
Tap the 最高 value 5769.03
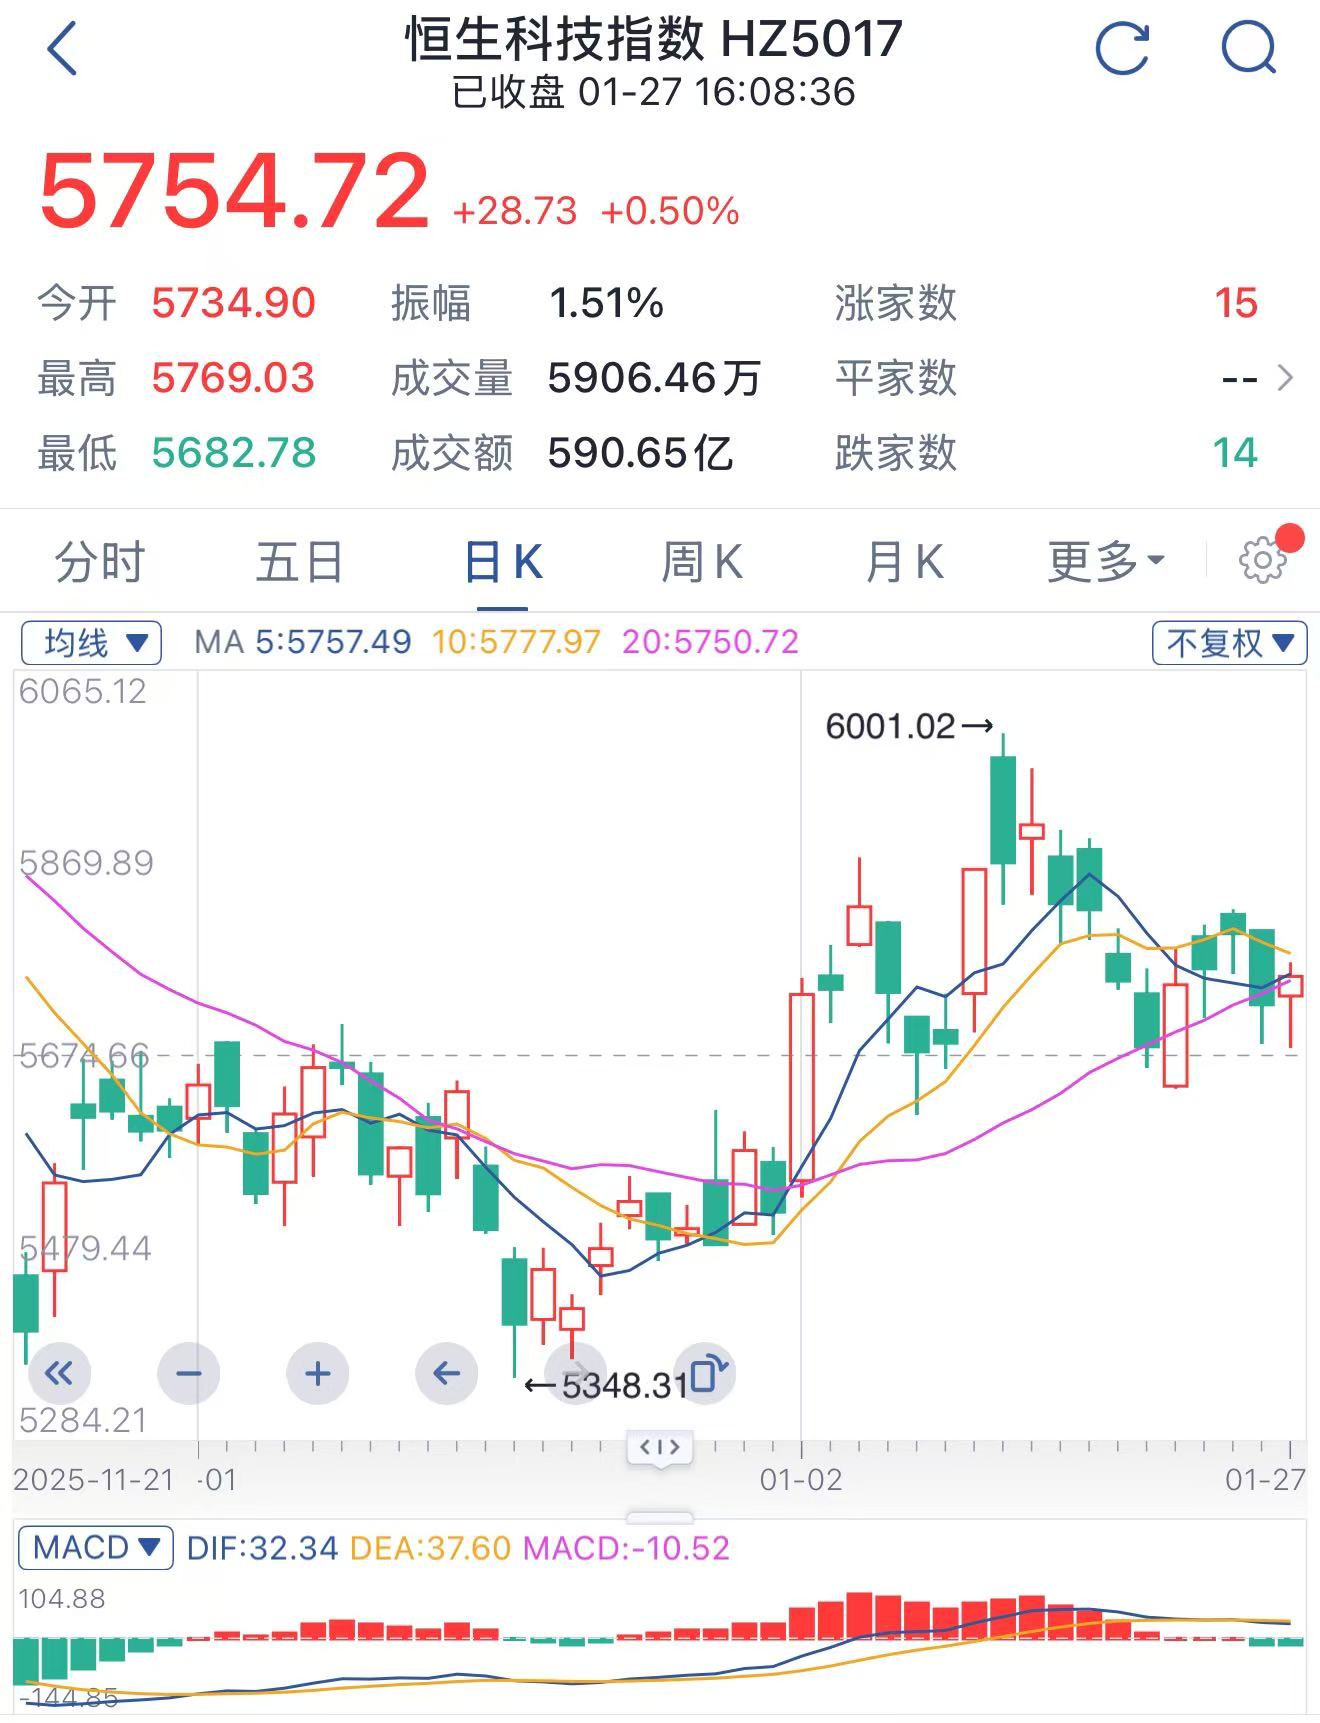[x=234, y=378]
